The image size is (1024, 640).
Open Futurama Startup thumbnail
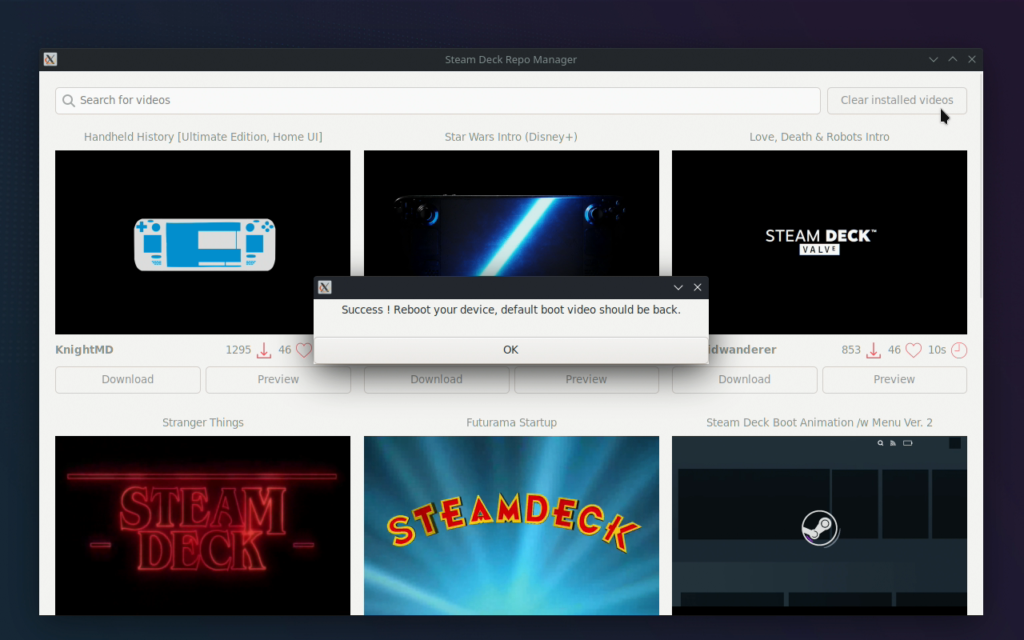coord(511,526)
